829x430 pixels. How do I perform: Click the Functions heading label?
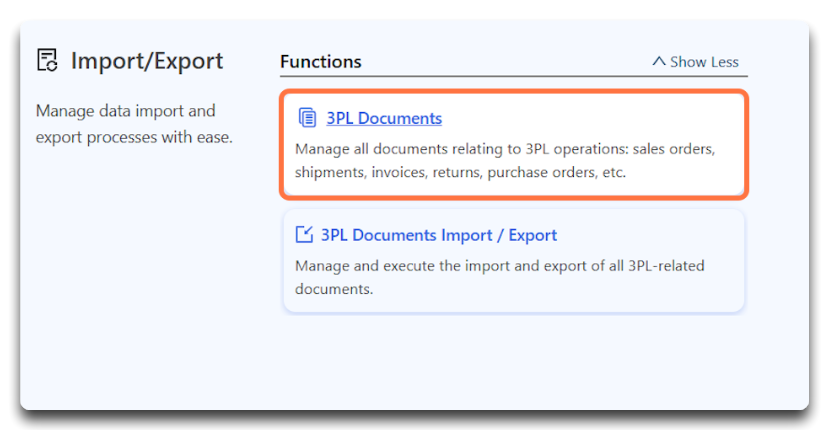tap(320, 62)
